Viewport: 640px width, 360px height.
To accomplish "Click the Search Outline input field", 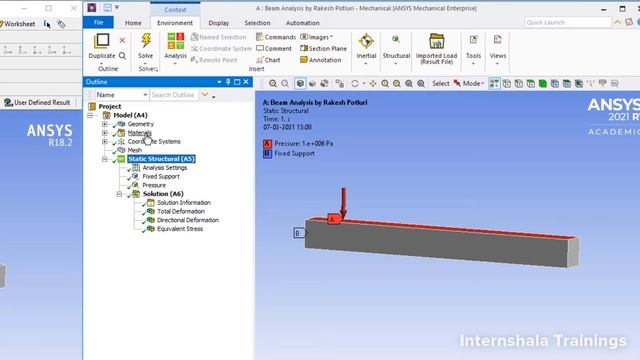I will (x=174, y=95).
